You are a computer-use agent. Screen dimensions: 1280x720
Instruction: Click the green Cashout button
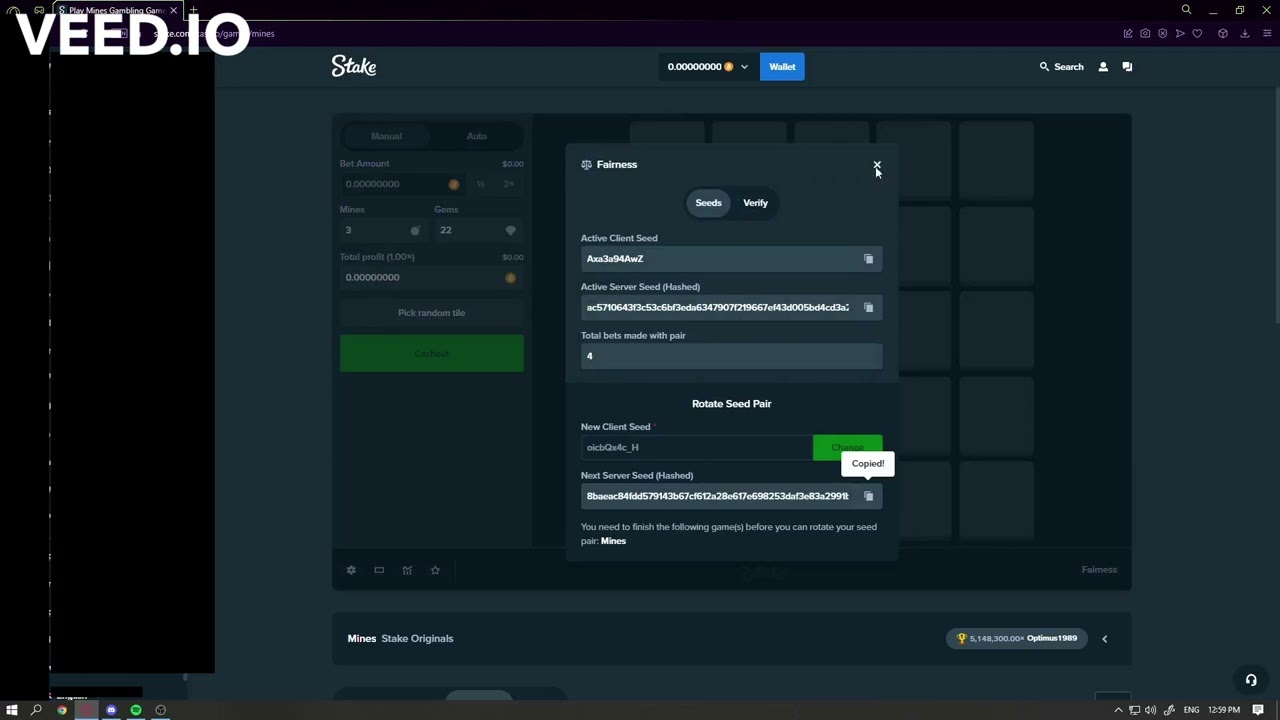[431, 354]
